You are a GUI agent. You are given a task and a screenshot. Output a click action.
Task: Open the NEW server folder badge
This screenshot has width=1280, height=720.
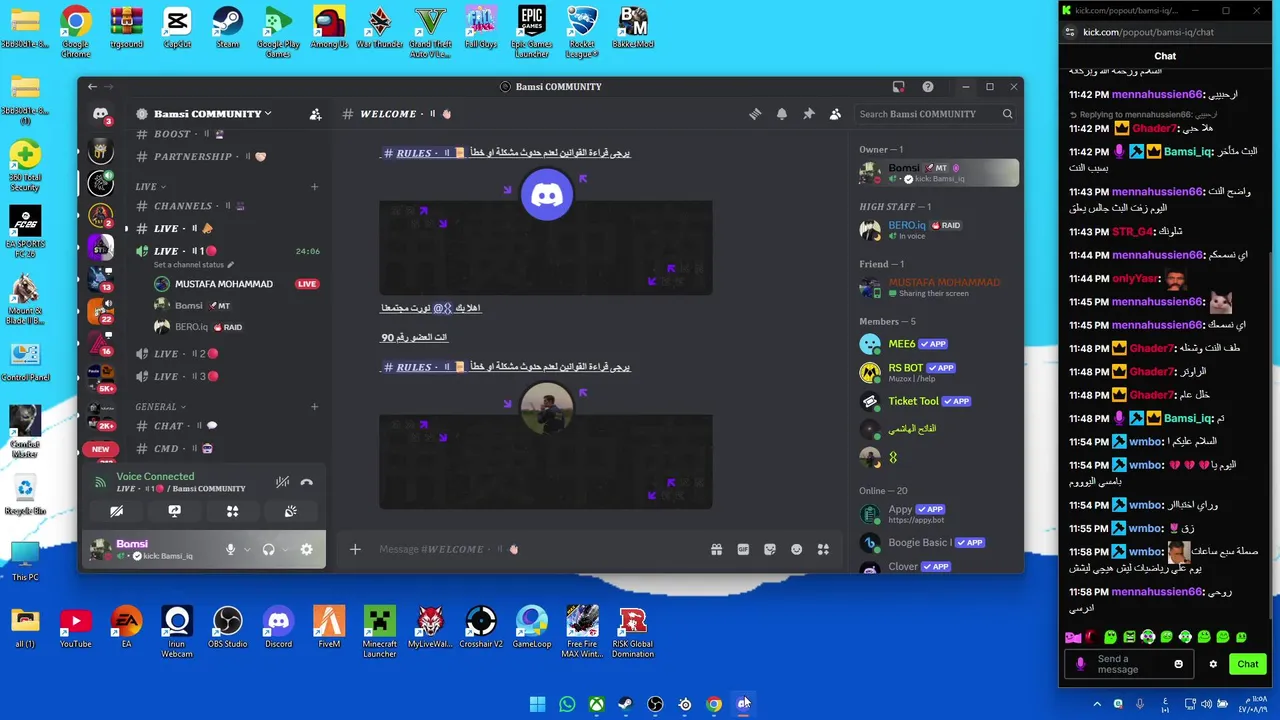(x=100, y=449)
